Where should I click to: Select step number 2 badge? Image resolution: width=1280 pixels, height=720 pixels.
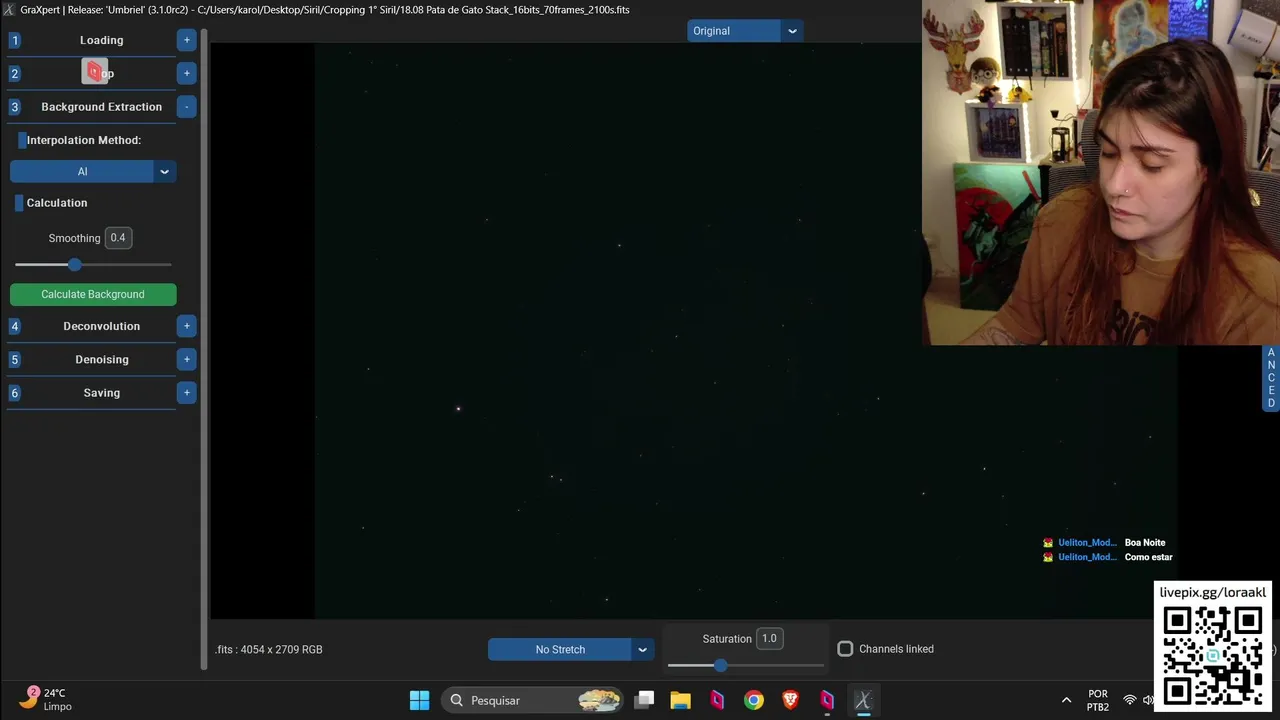(14, 73)
